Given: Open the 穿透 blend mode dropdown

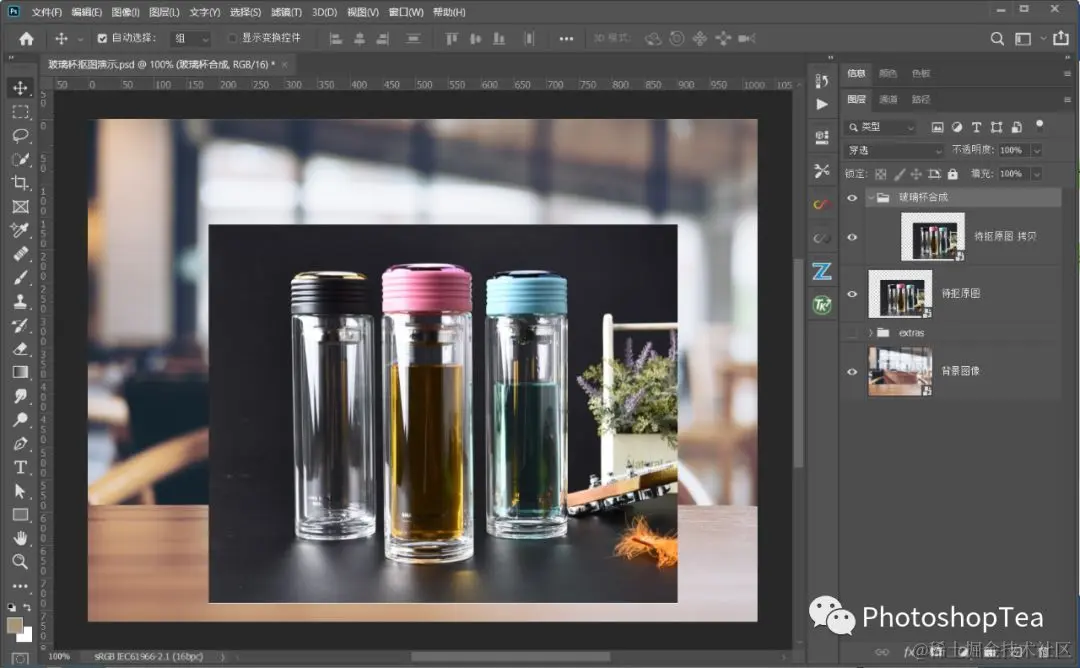Looking at the screenshot, I should tap(894, 150).
